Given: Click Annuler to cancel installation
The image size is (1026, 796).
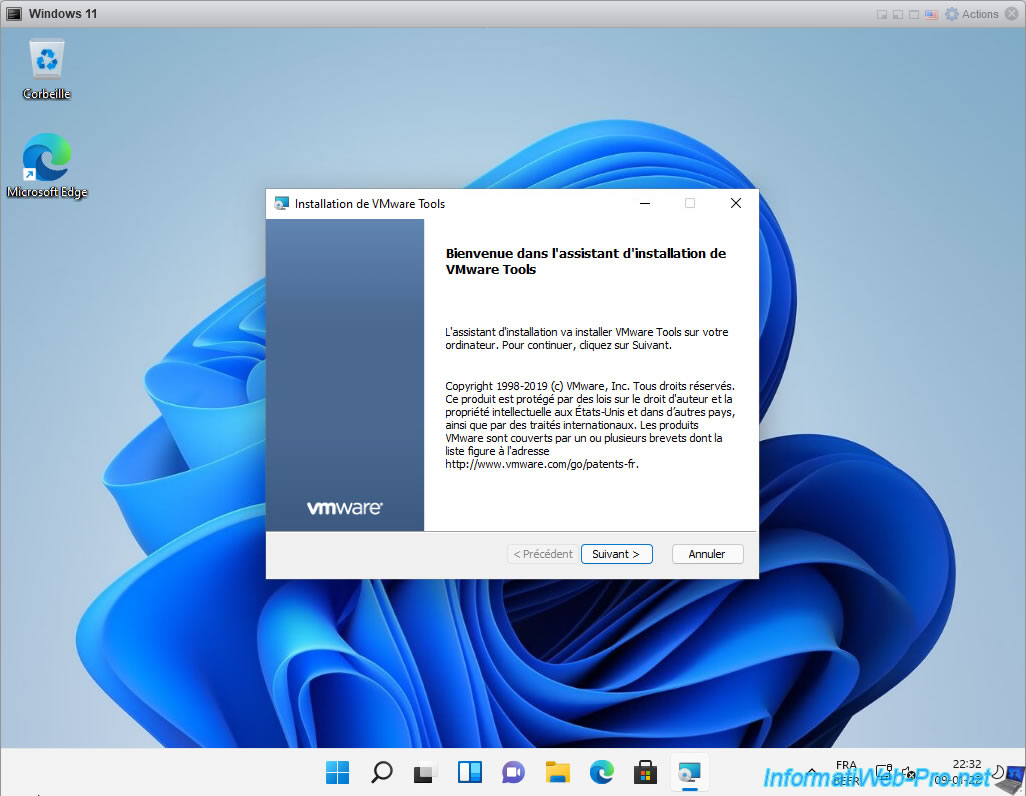Looking at the screenshot, I should (707, 553).
